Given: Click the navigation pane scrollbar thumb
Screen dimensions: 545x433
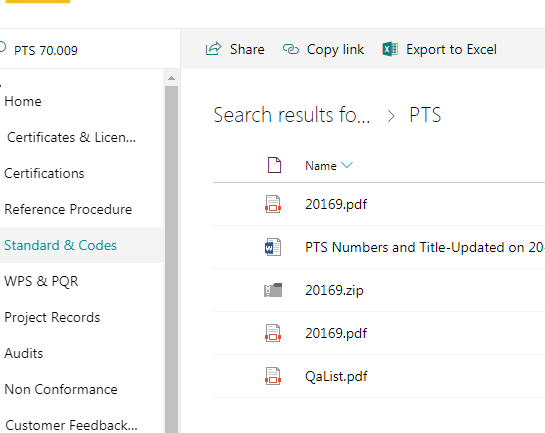Looking at the screenshot, I should click(x=171, y=259).
